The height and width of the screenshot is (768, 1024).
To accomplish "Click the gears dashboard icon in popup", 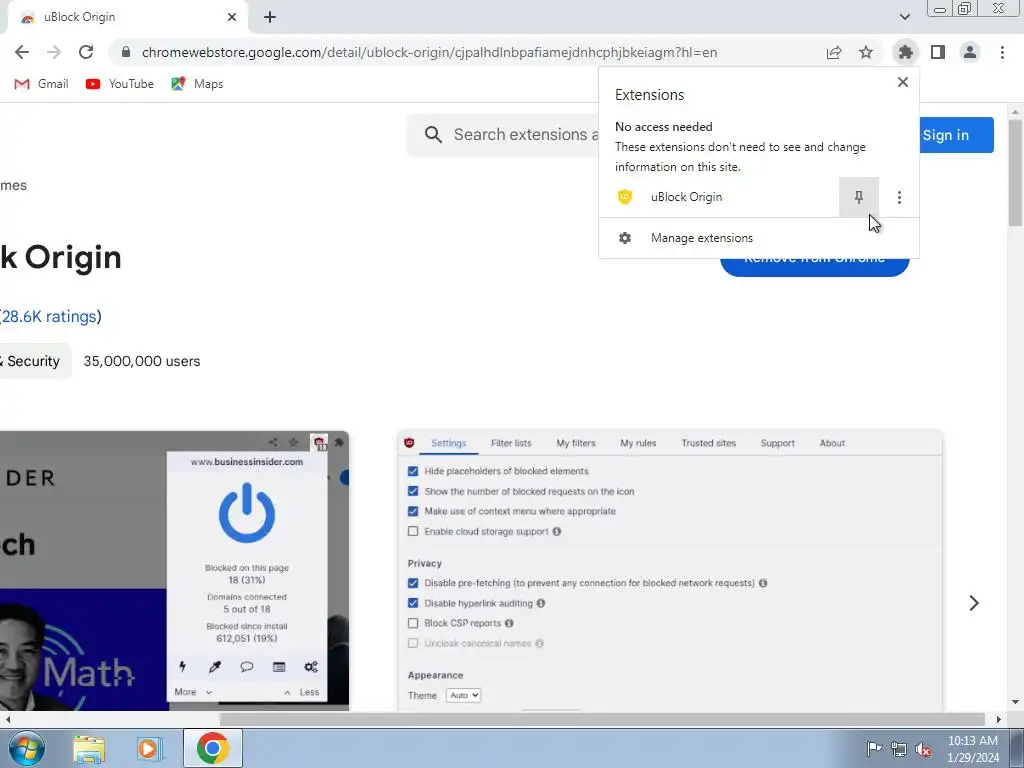I will click(x=311, y=667).
